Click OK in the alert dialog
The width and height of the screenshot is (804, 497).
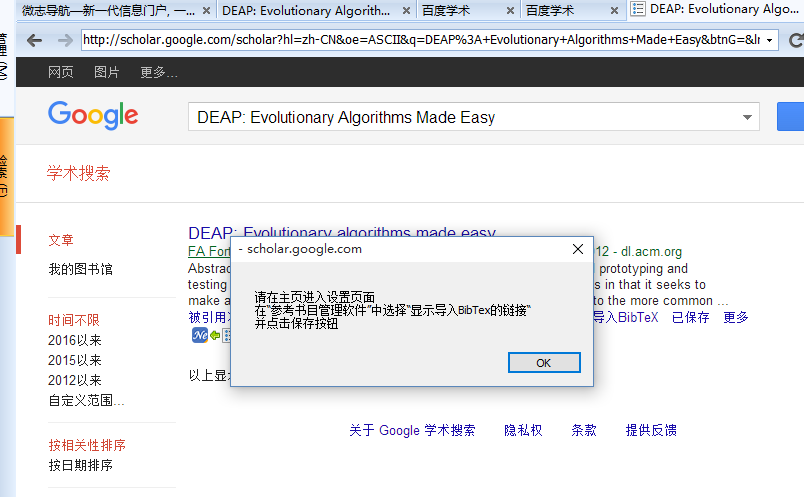point(544,363)
